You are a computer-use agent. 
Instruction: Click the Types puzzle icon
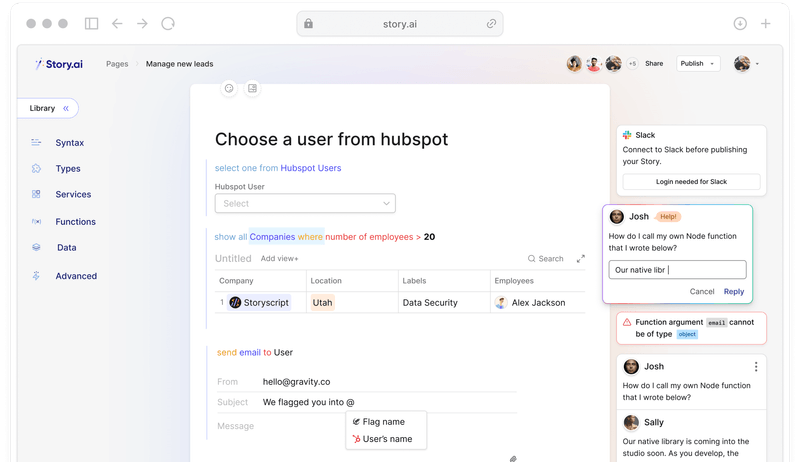tap(36, 168)
